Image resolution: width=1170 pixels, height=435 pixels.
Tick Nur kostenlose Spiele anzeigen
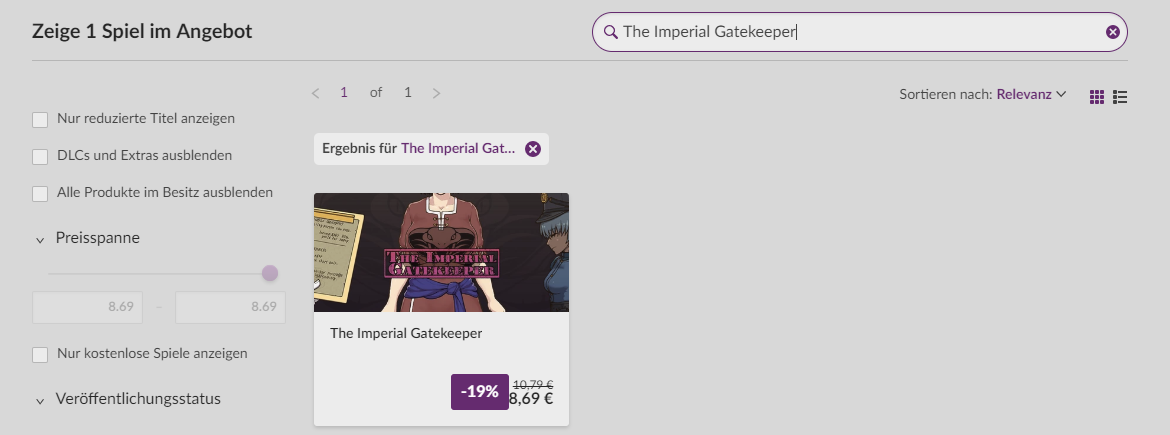coord(40,354)
